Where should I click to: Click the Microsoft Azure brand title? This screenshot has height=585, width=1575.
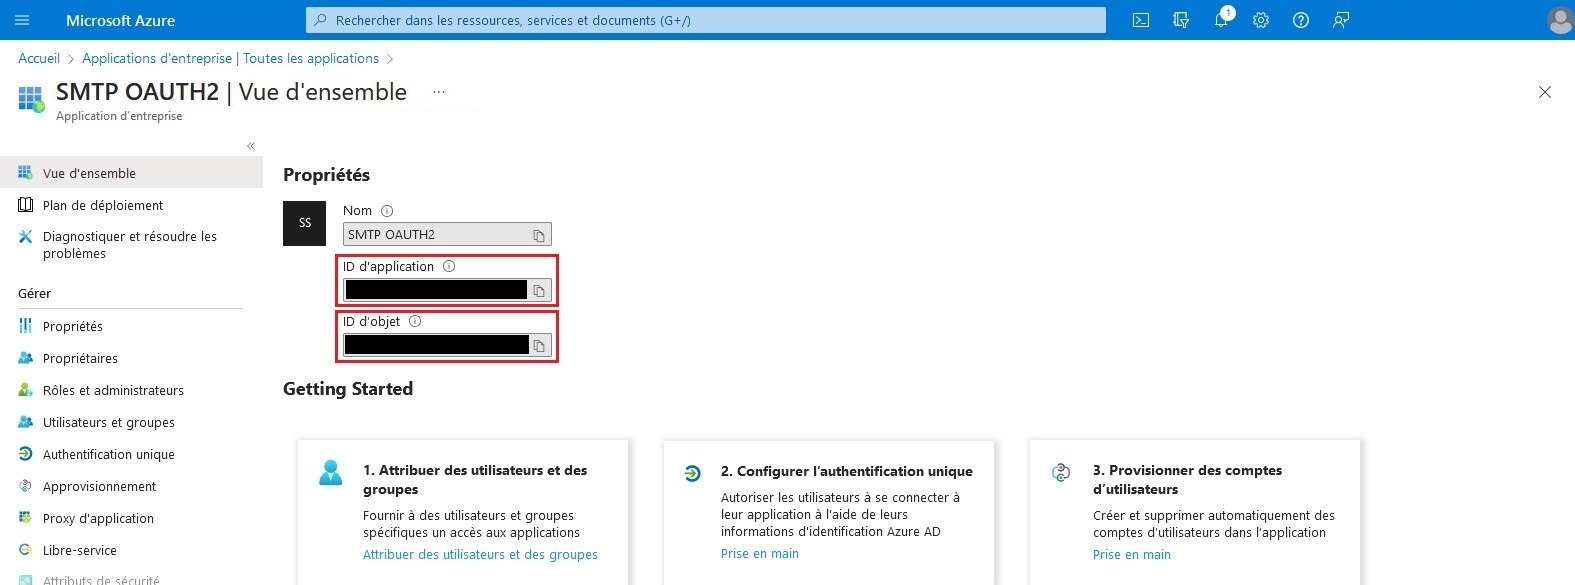tap(120, 20)
